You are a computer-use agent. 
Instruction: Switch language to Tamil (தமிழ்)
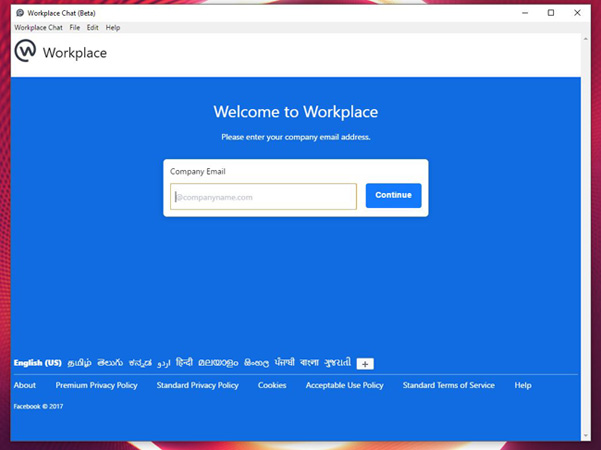[x=79, y=363]
